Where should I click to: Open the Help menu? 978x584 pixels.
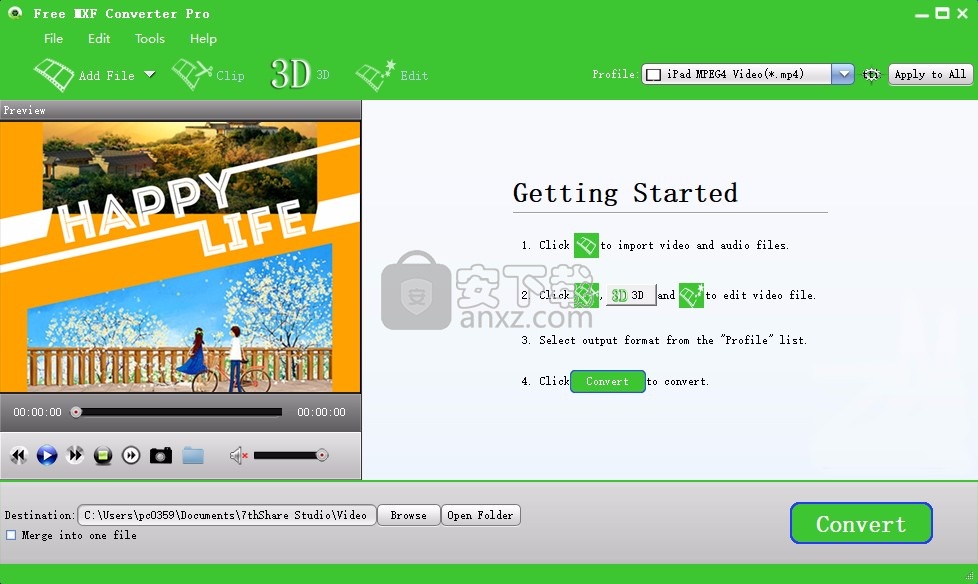coord(203,39)
